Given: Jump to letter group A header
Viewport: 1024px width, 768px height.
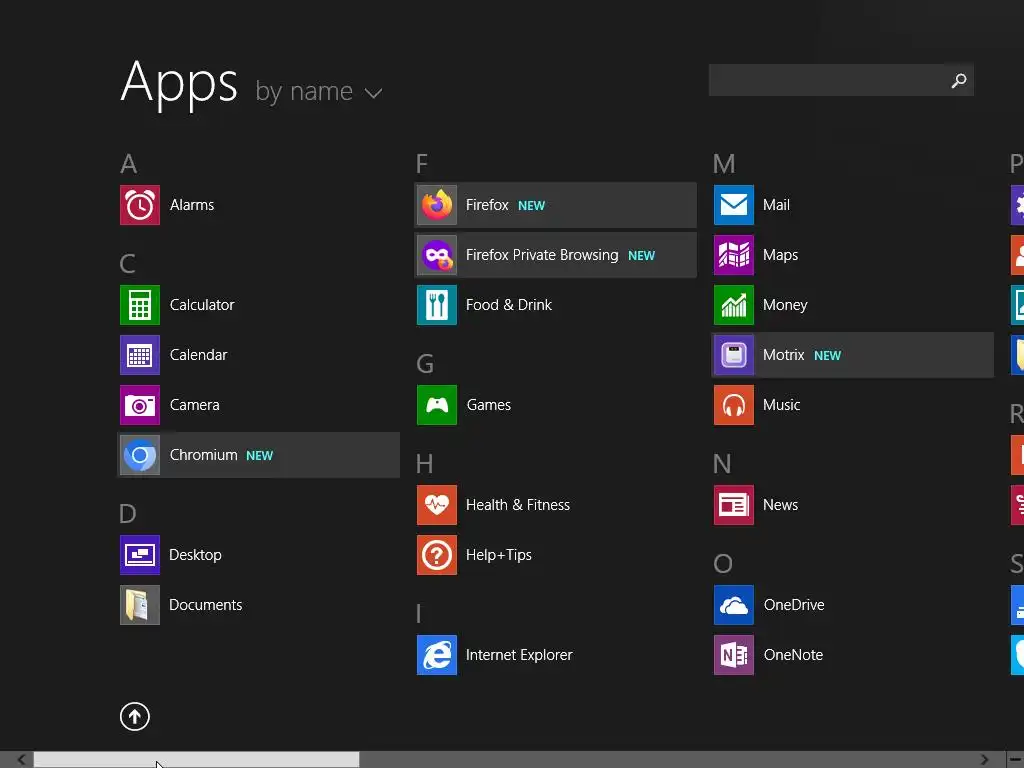Looking at the screenshot, I should click(129, 164).
